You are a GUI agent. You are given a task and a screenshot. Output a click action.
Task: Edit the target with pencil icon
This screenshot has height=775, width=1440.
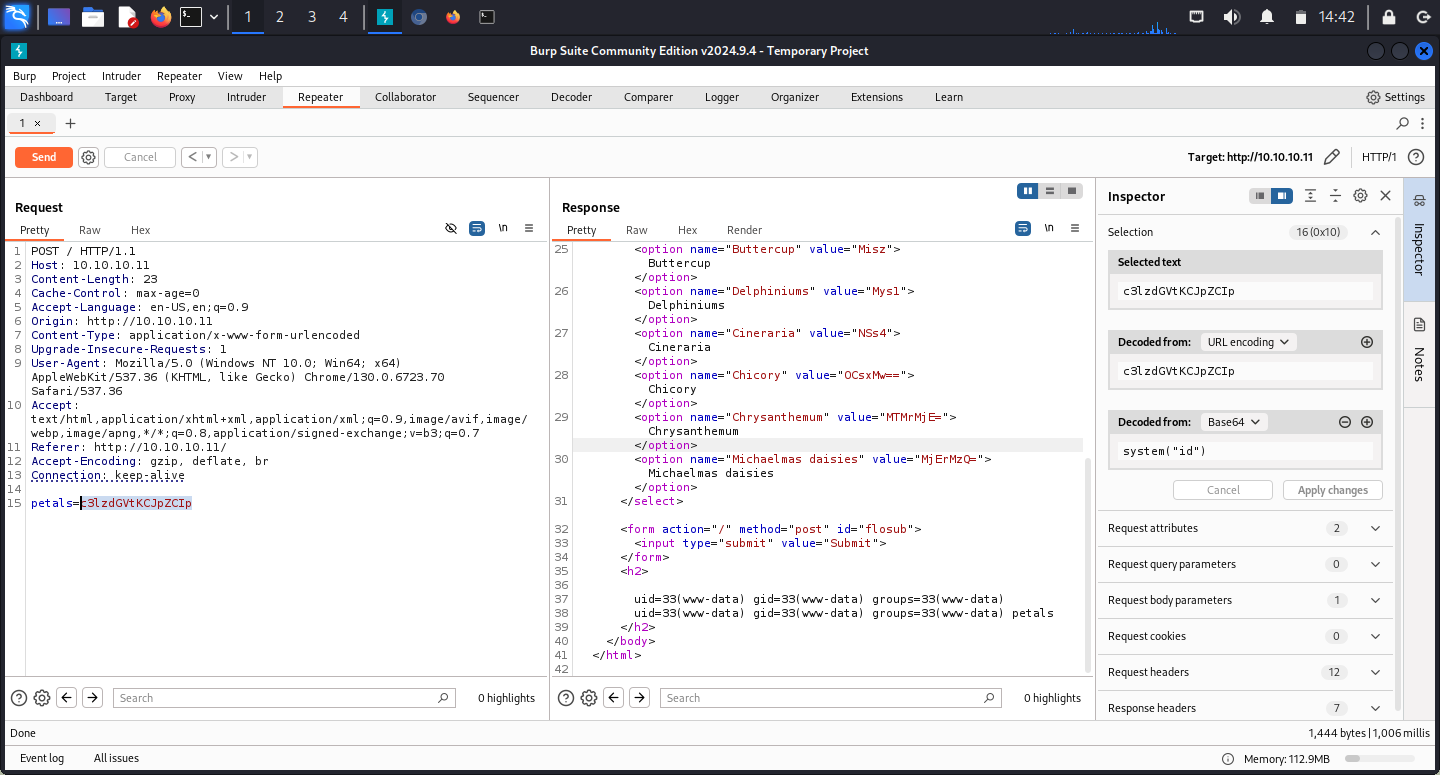coord(1331,157)
